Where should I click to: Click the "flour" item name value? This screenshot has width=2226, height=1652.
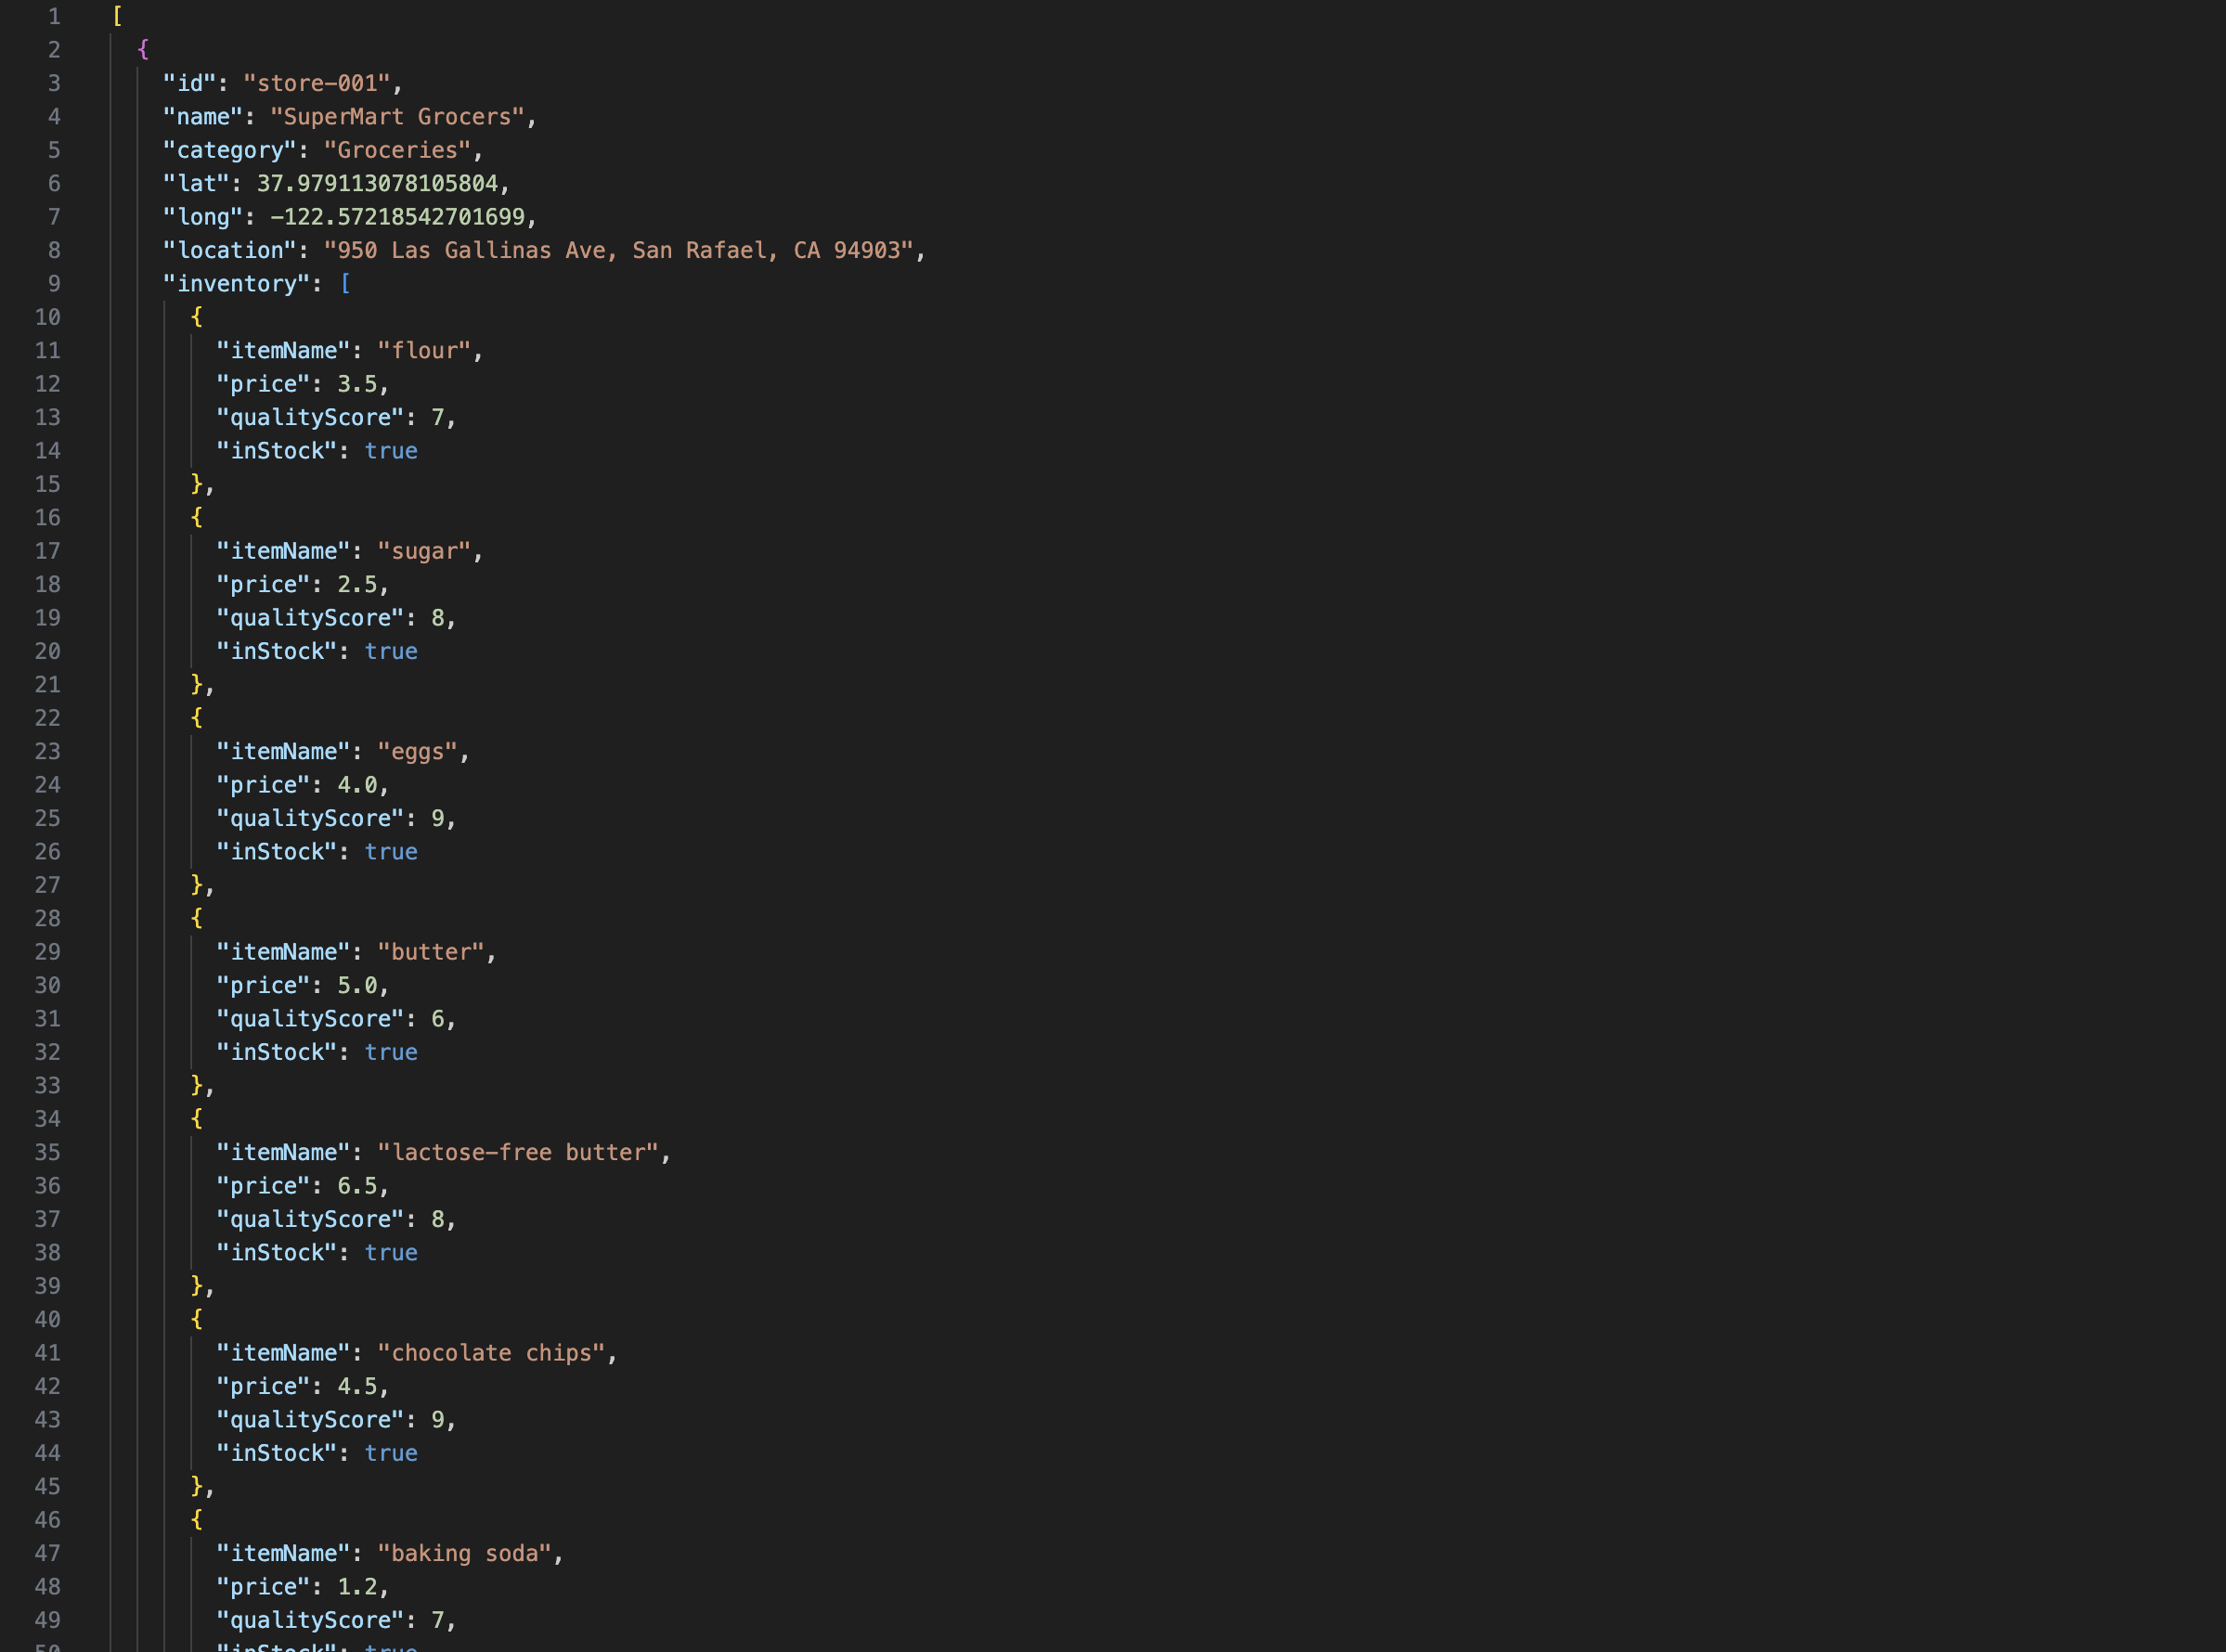coord(424,351)
